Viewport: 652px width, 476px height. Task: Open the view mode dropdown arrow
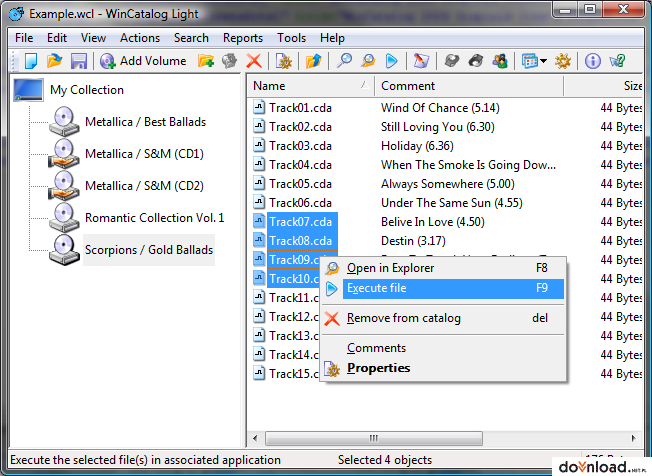coord(543,62)
